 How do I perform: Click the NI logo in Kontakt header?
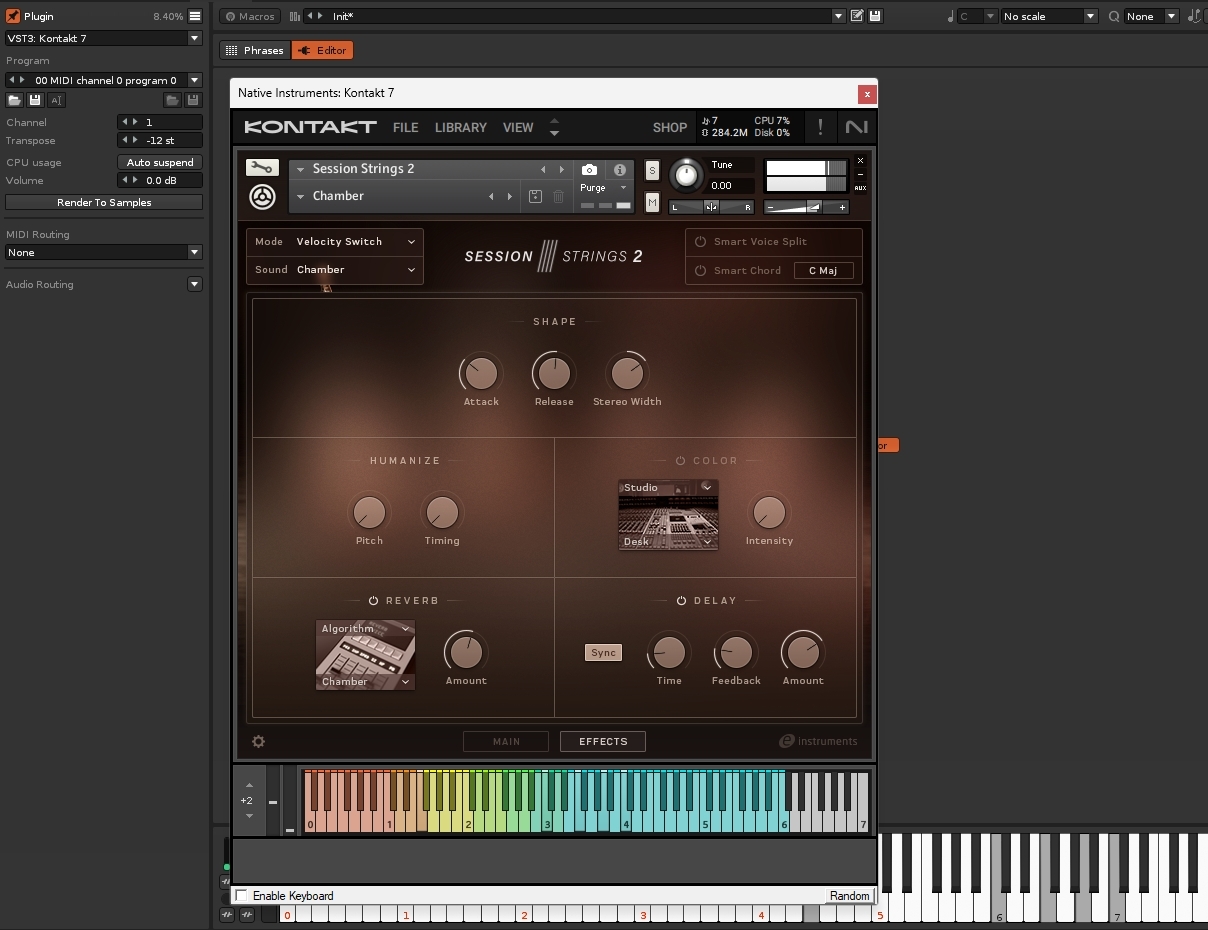coord(856,127)
